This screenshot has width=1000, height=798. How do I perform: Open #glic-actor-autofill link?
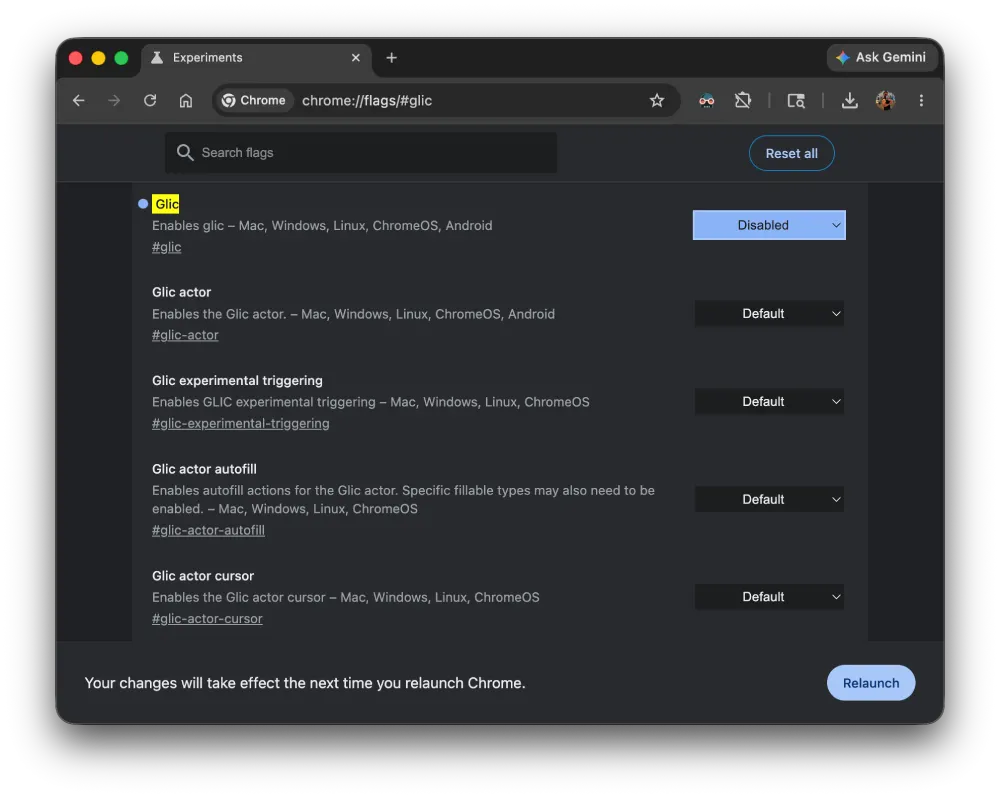(x=208, y=531)
